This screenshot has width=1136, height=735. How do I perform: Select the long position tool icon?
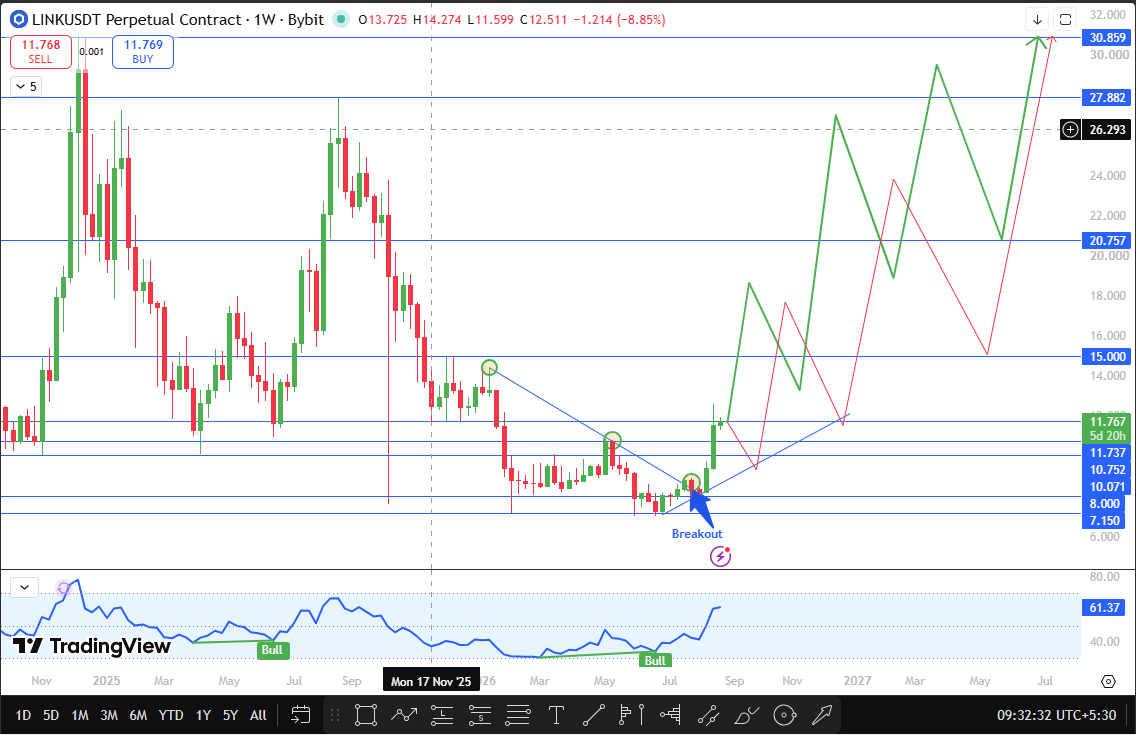pos(442,715)
